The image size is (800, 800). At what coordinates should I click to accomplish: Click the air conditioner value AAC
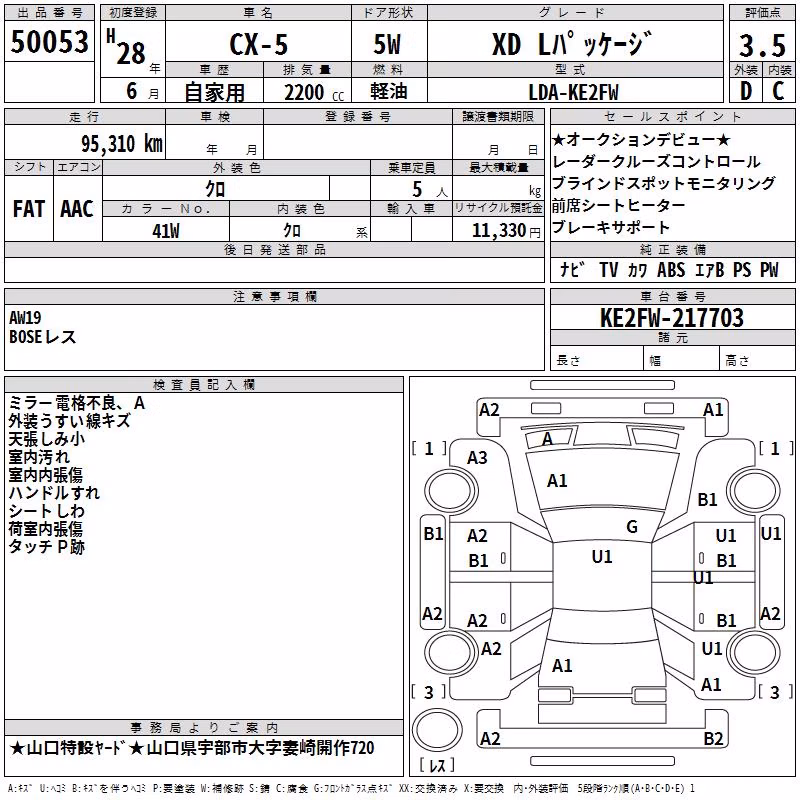pos(77,209)
